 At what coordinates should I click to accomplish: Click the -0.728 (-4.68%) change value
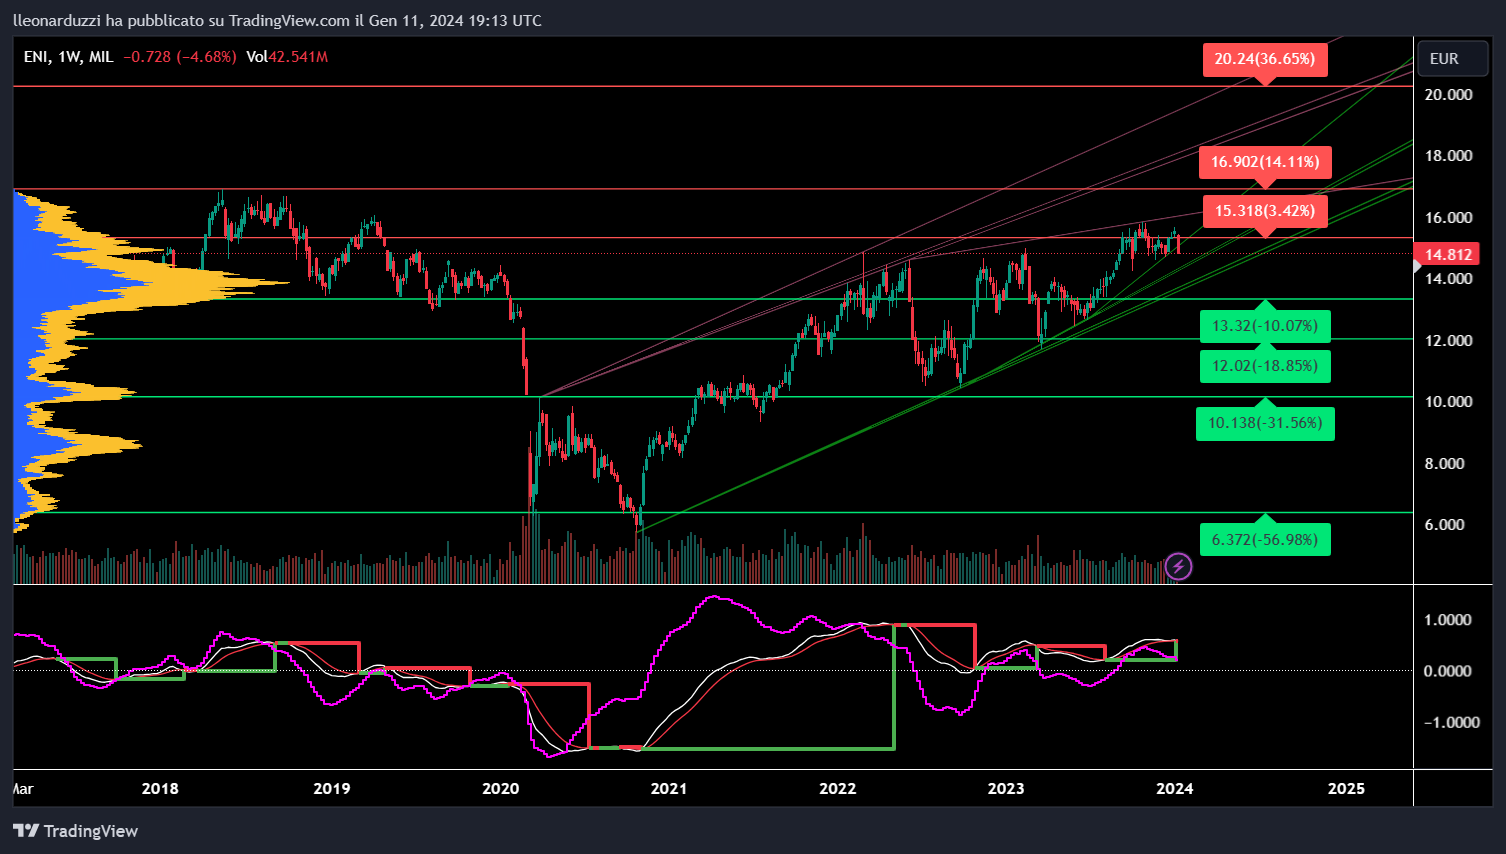click(180, 57)
